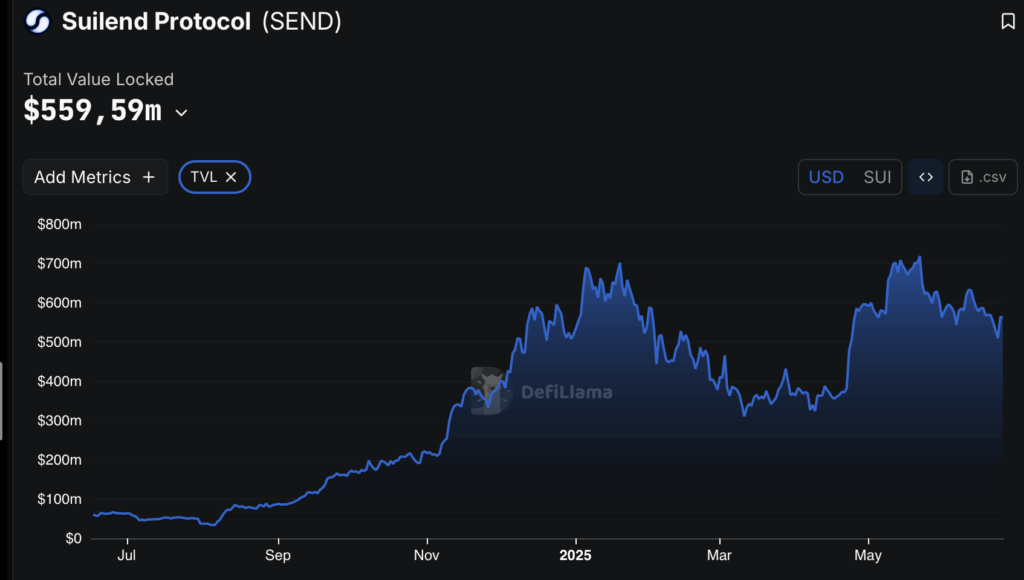Click the Total Value Locked label
Screen dimensions: 1024x580
pos(99,80)
